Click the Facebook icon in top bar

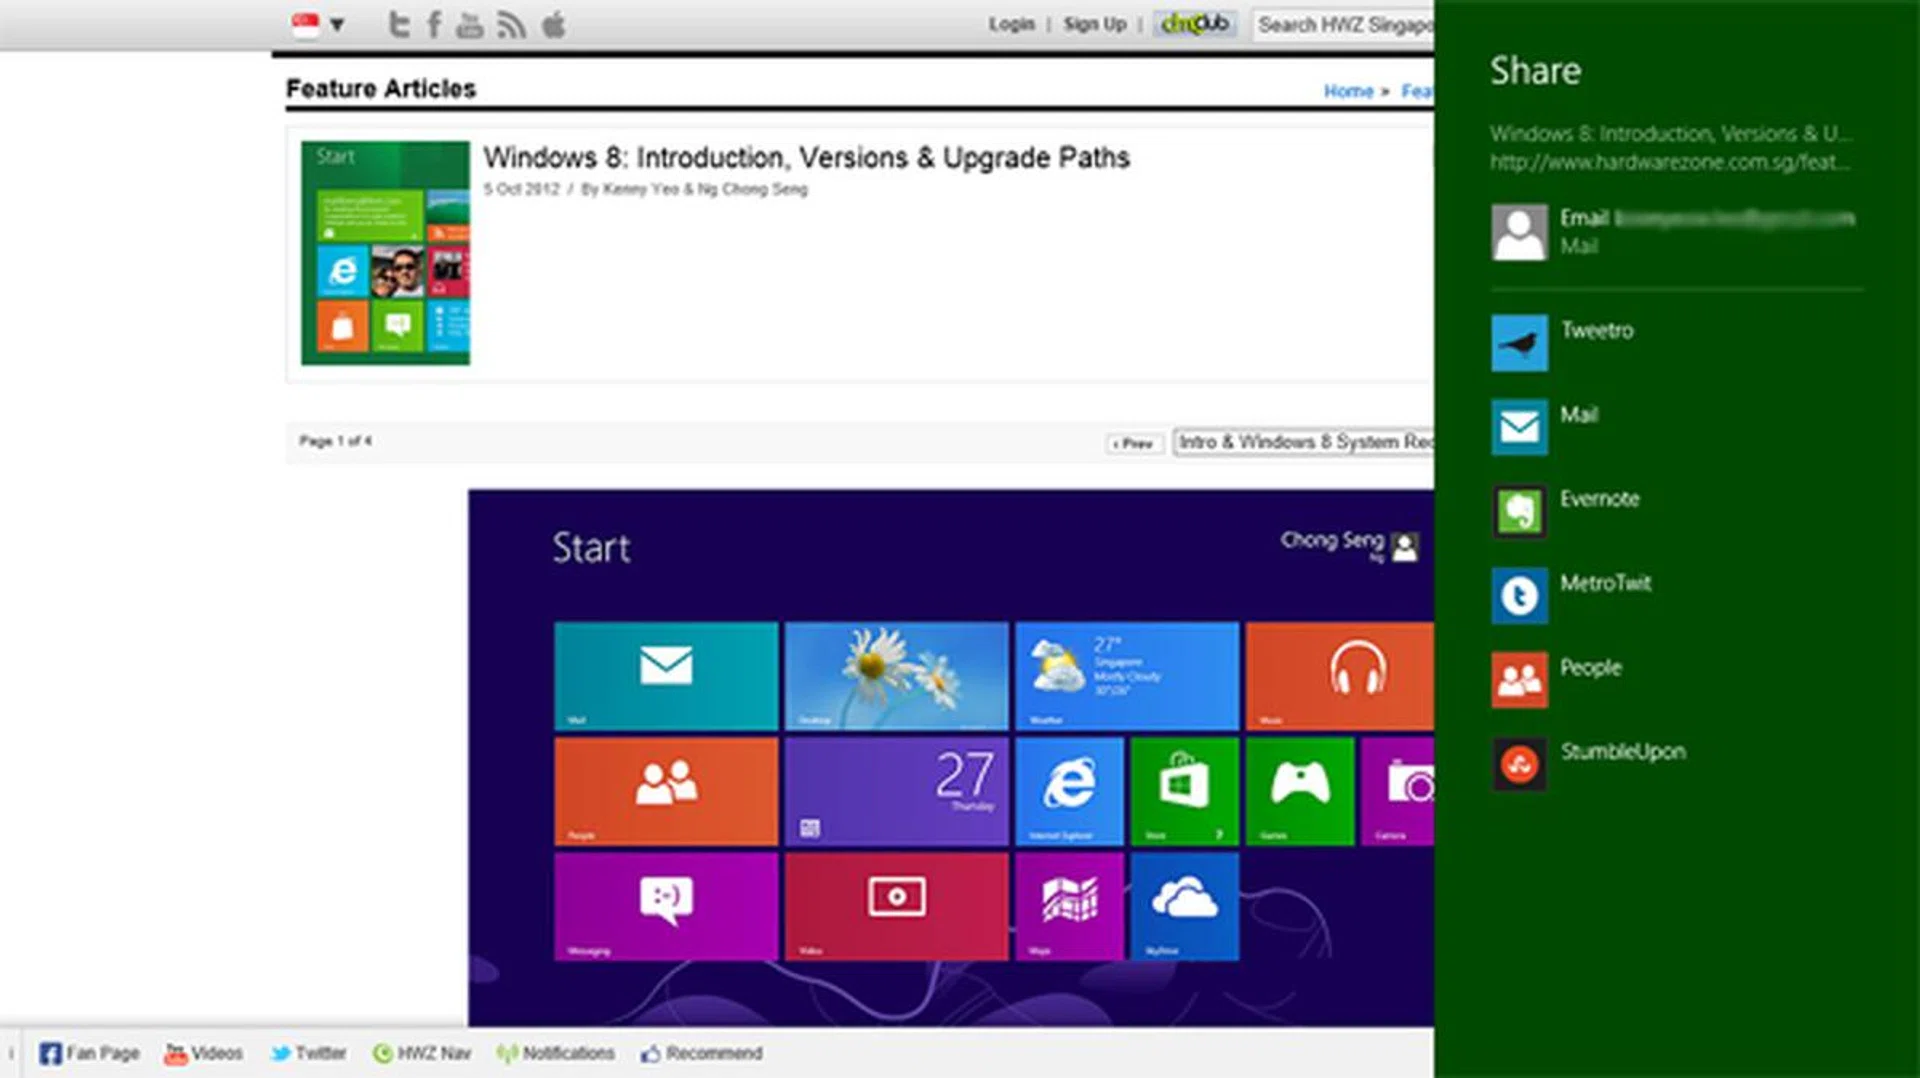pos(434,25)
